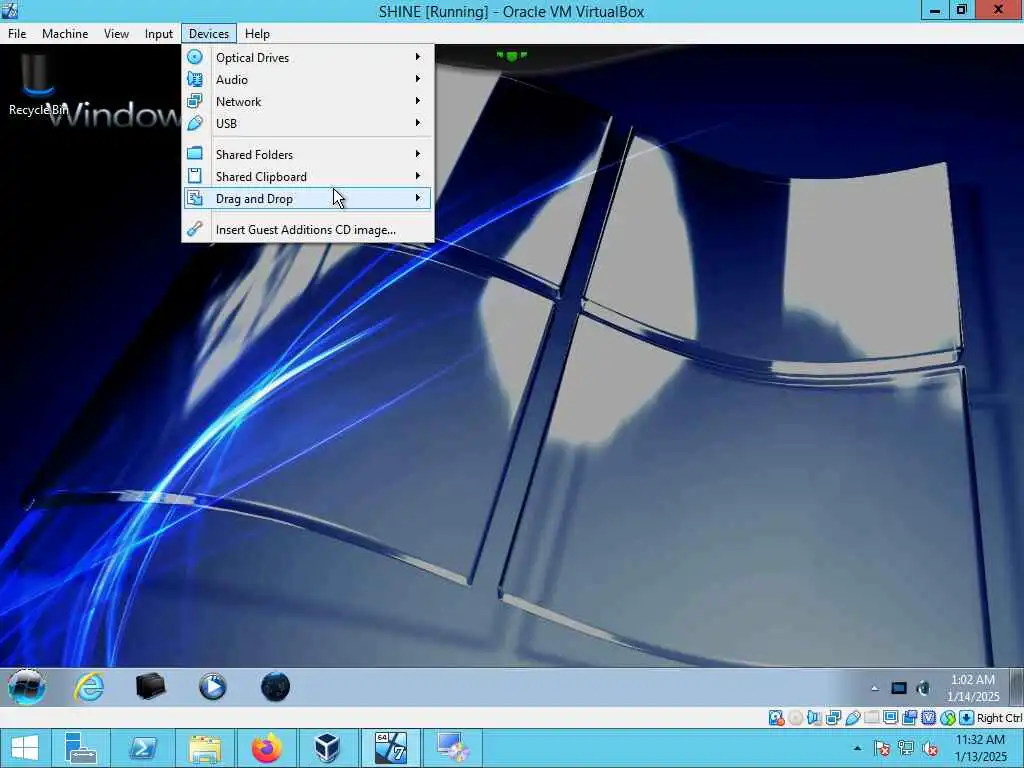
Task: Open the Audio submenu entry
Action: pos(307,80)
